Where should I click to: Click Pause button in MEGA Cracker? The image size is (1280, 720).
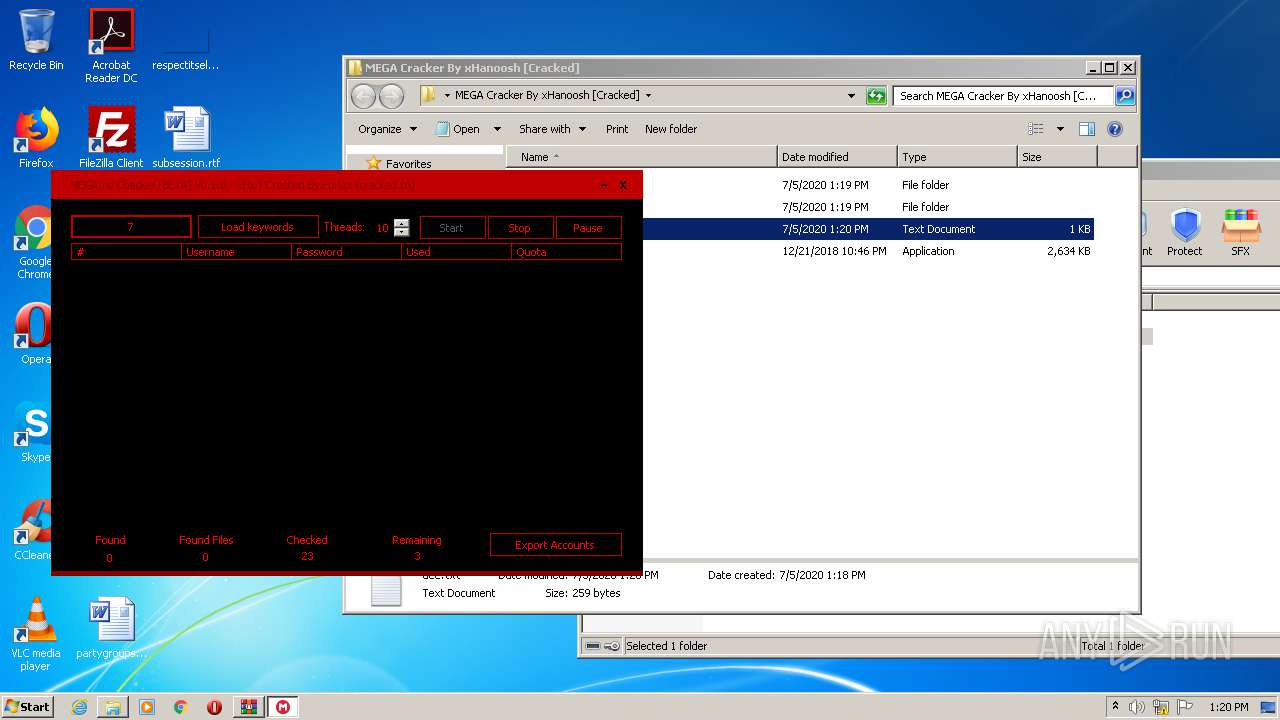point(588,228)
